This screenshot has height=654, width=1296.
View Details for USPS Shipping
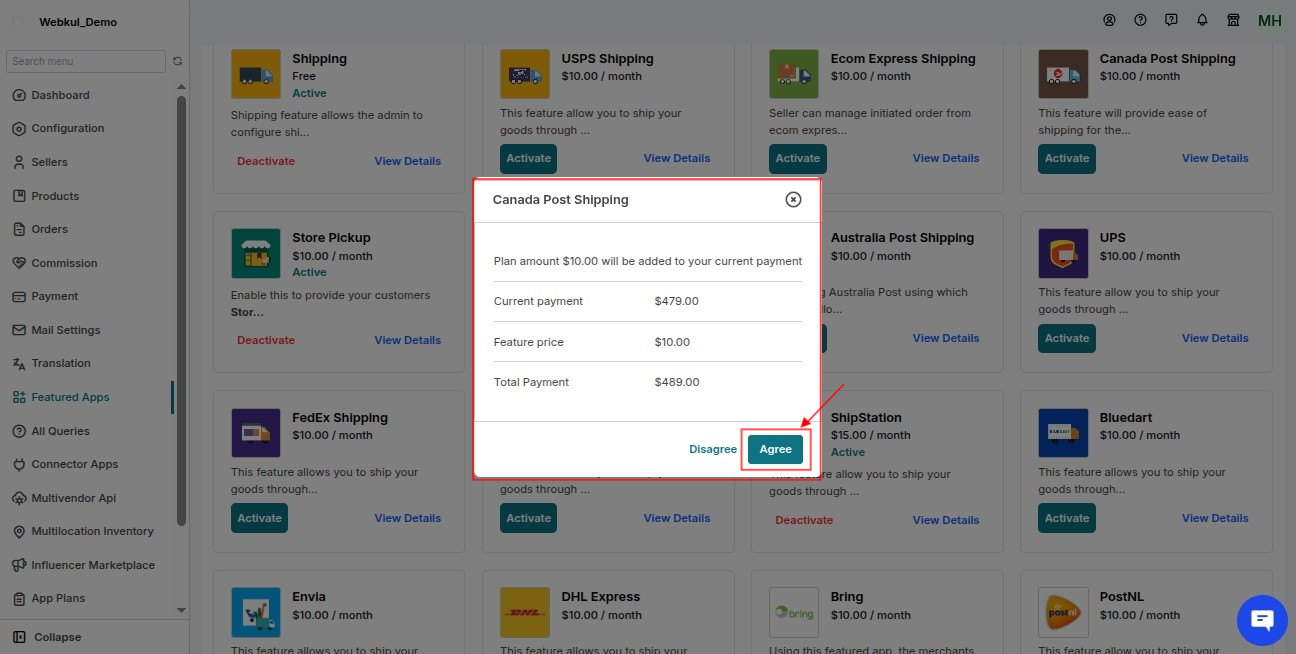(x=677, y=158)
